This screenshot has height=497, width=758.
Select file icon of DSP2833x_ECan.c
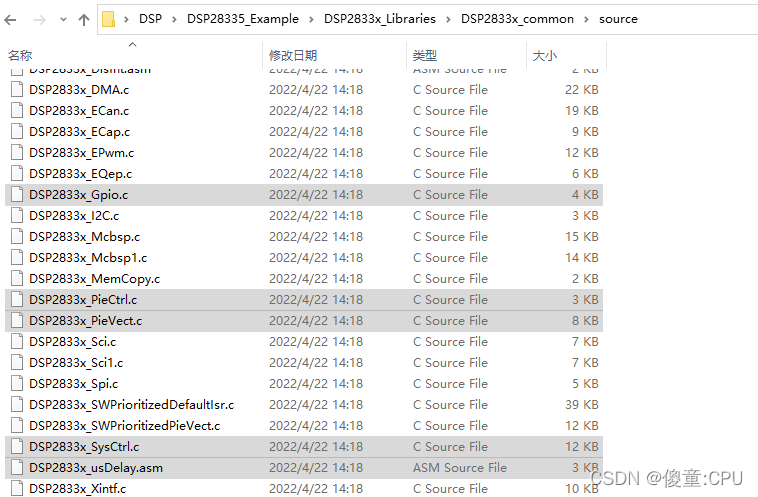17,111
